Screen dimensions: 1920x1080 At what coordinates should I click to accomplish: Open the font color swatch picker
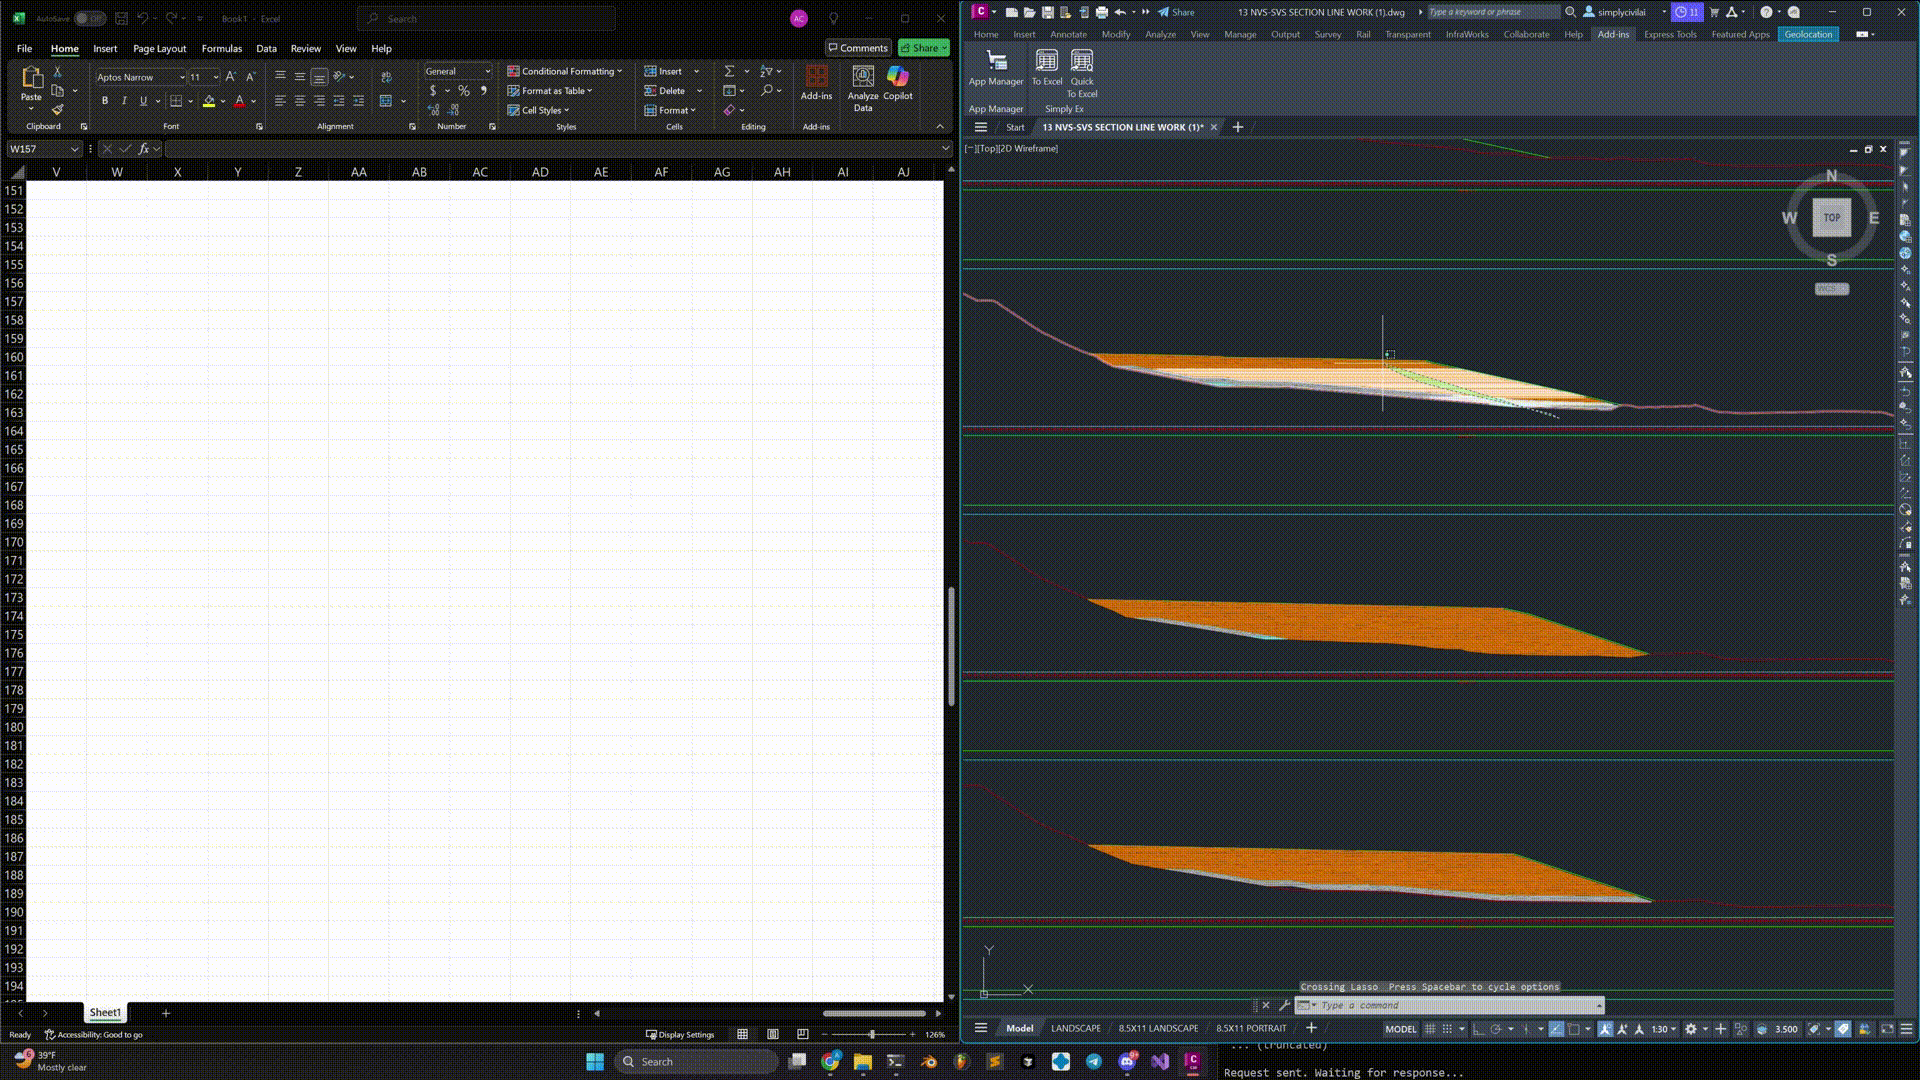250,101
